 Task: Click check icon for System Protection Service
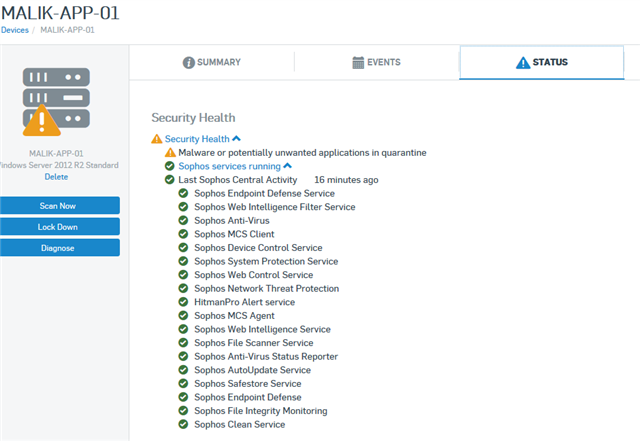(x=183, y=261)
